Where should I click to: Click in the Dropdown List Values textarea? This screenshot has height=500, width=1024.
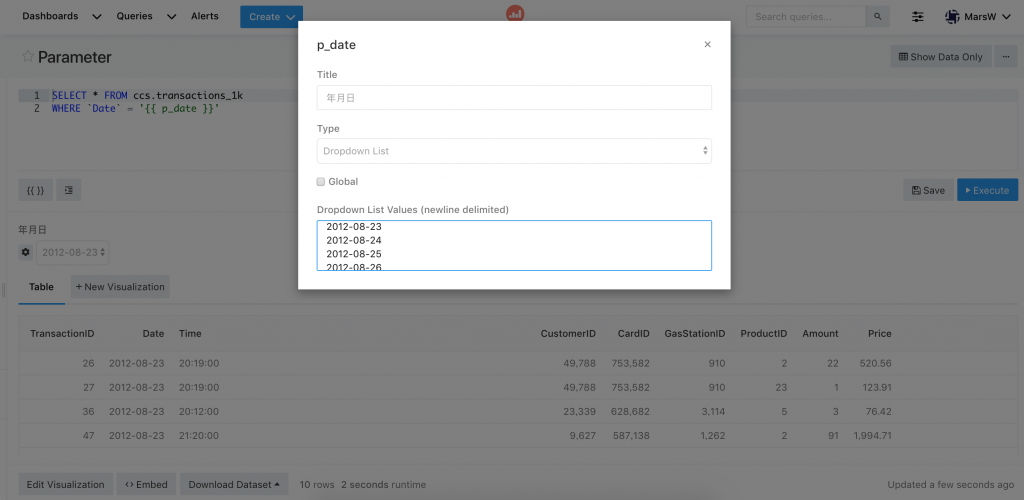pyautogui.click(x=514, y=245)
